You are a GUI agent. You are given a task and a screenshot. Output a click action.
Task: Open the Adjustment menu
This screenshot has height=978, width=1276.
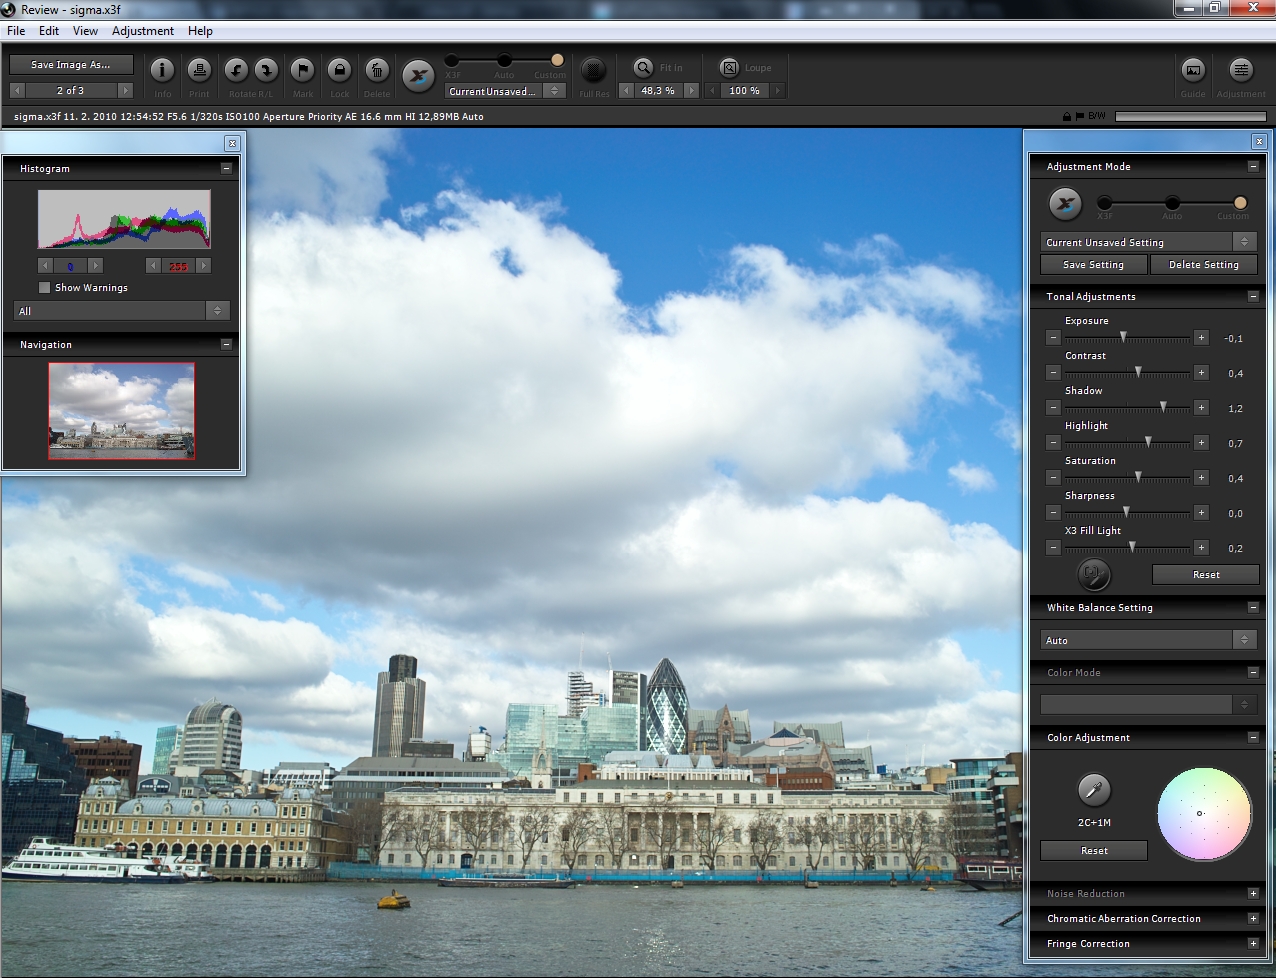click(143, 31)
